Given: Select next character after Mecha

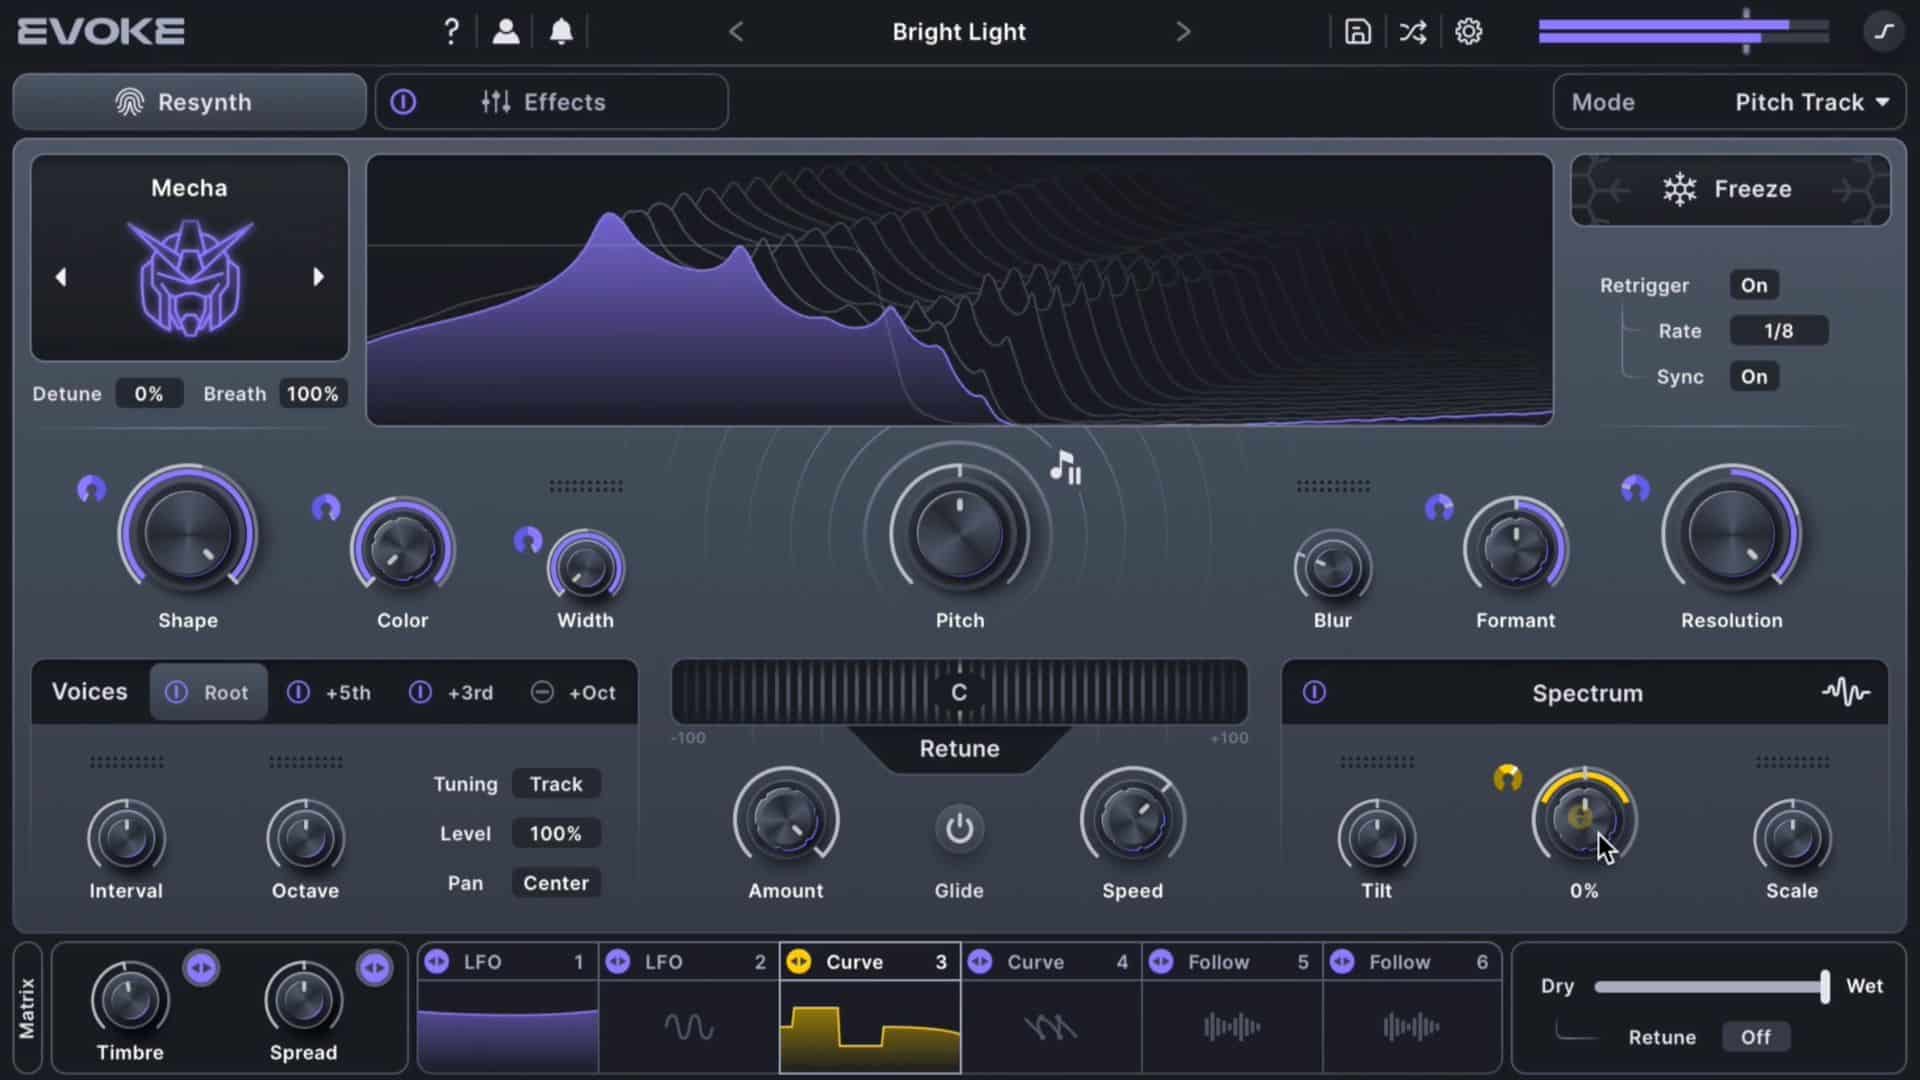Looking at the screenshot, I should click(318, 277).
